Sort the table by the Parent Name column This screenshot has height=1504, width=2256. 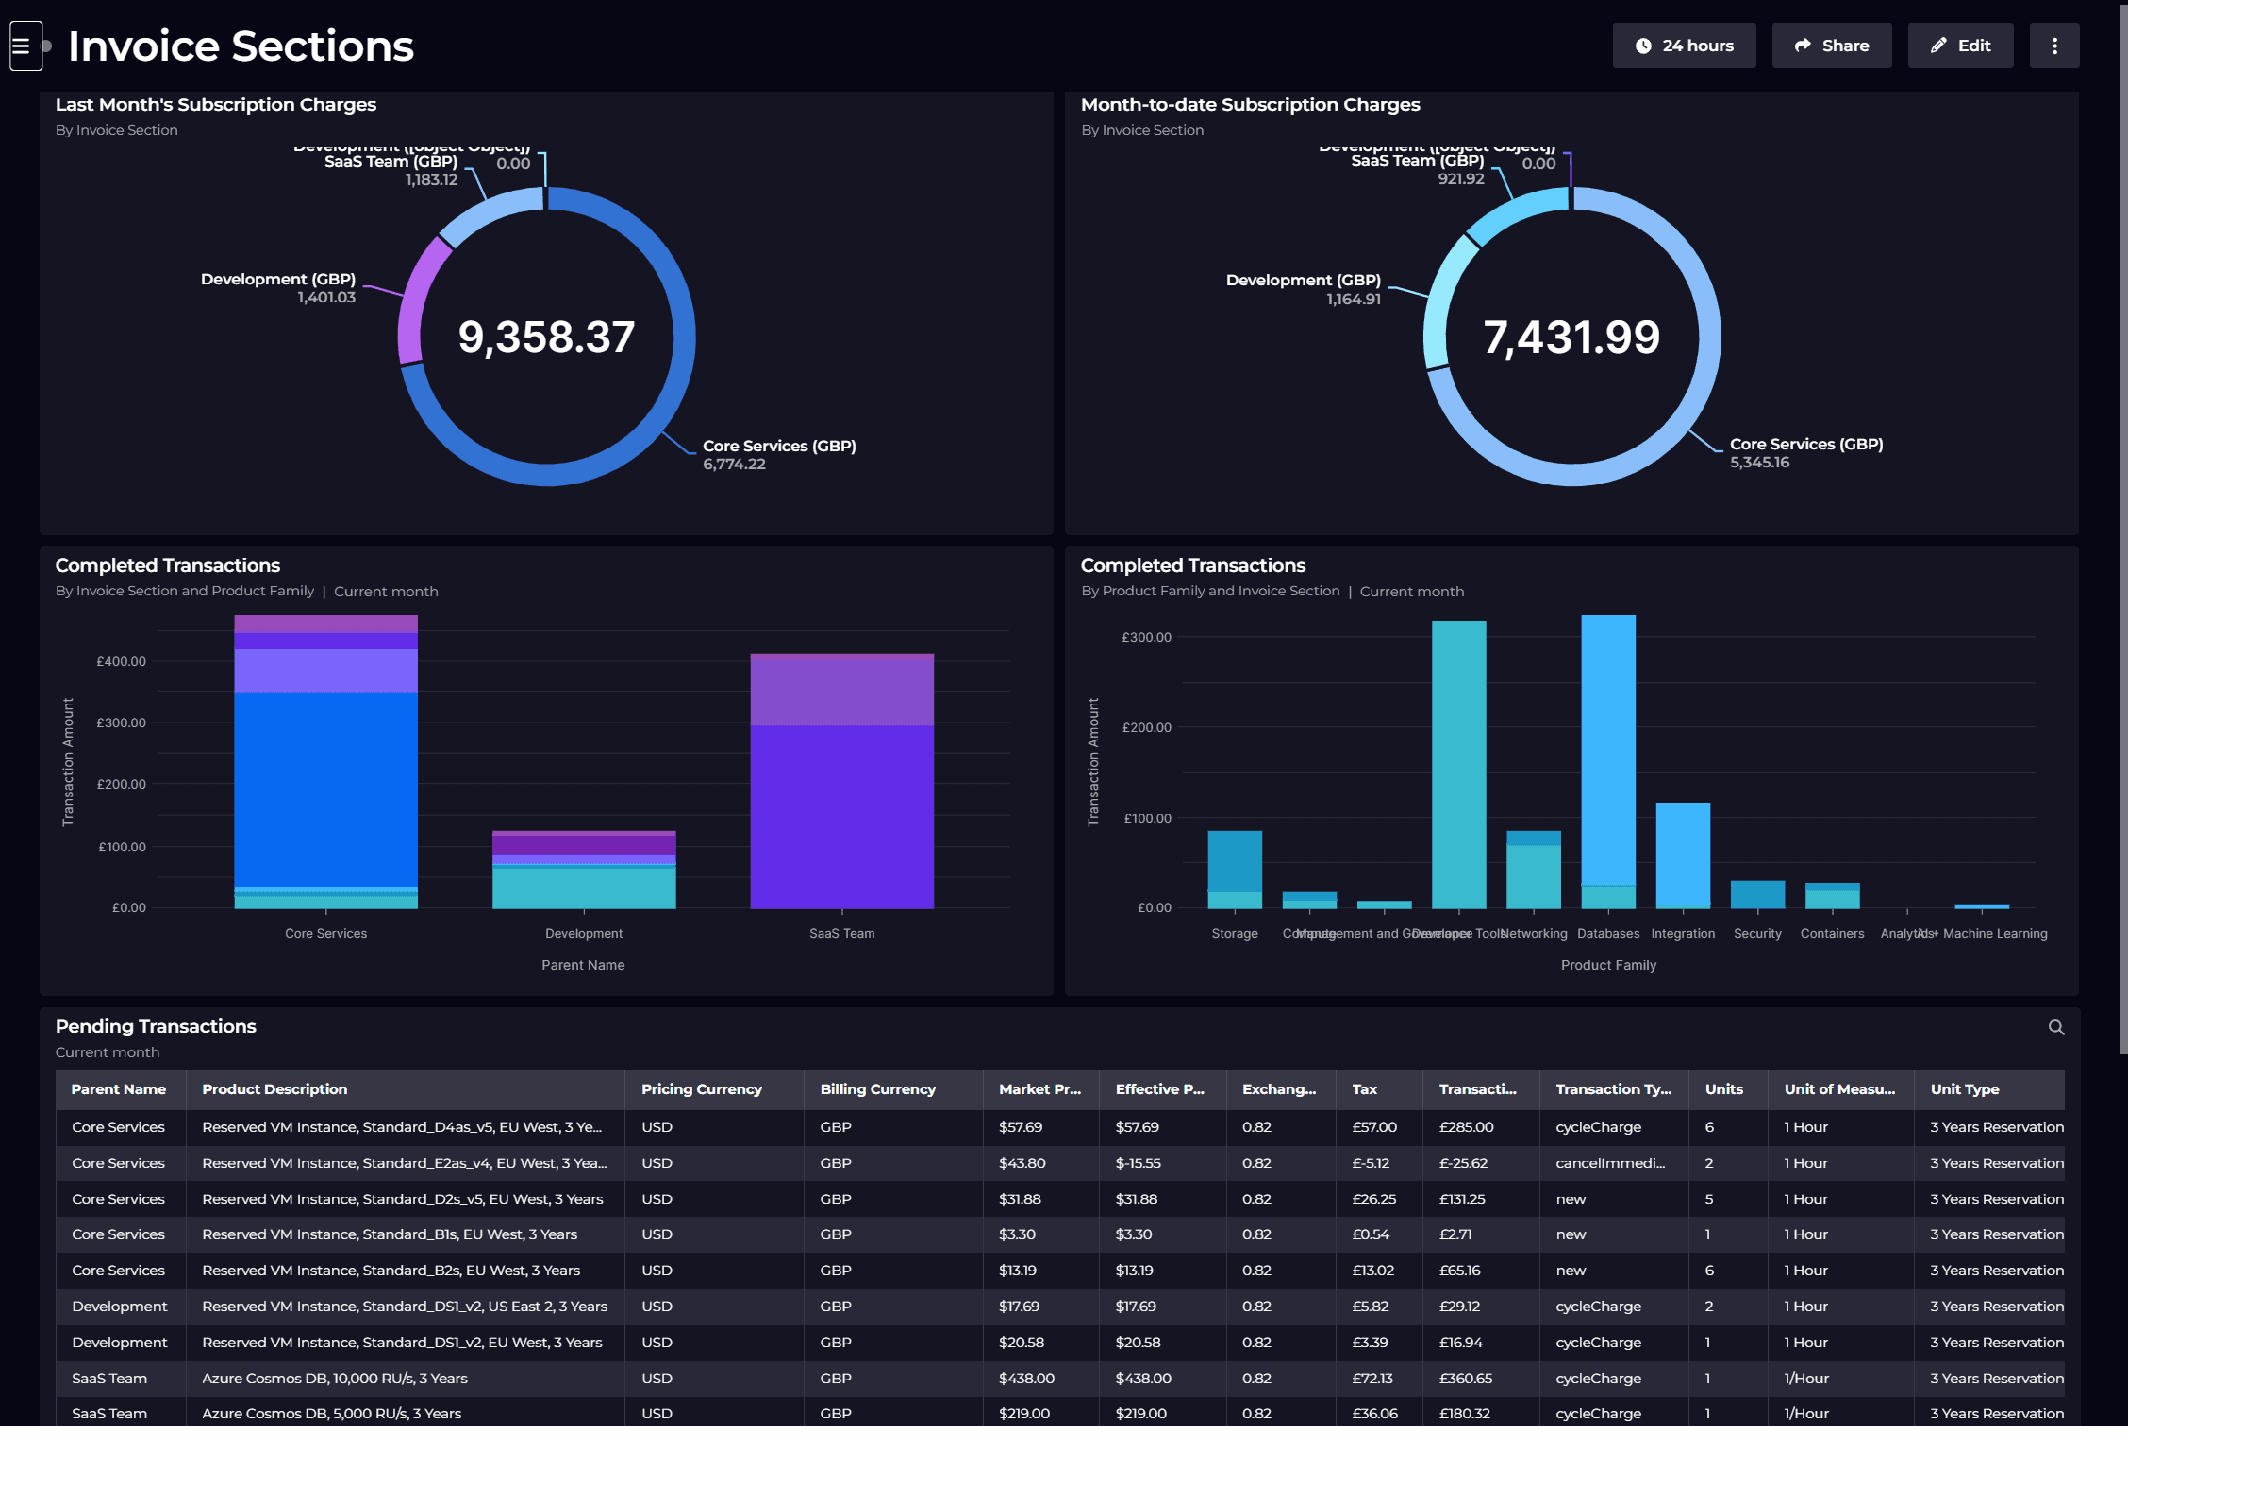point(120,1089)
